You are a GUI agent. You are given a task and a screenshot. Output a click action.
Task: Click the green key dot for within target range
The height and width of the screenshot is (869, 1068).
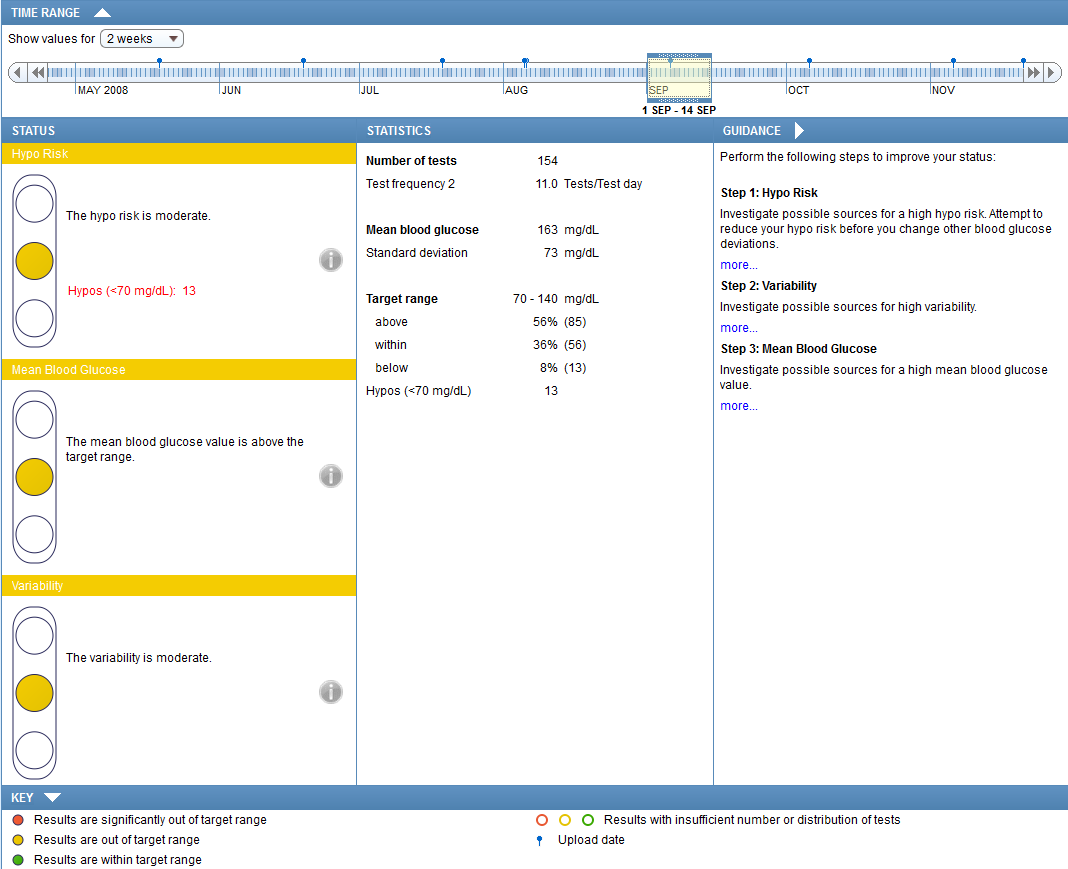(18, 859)
